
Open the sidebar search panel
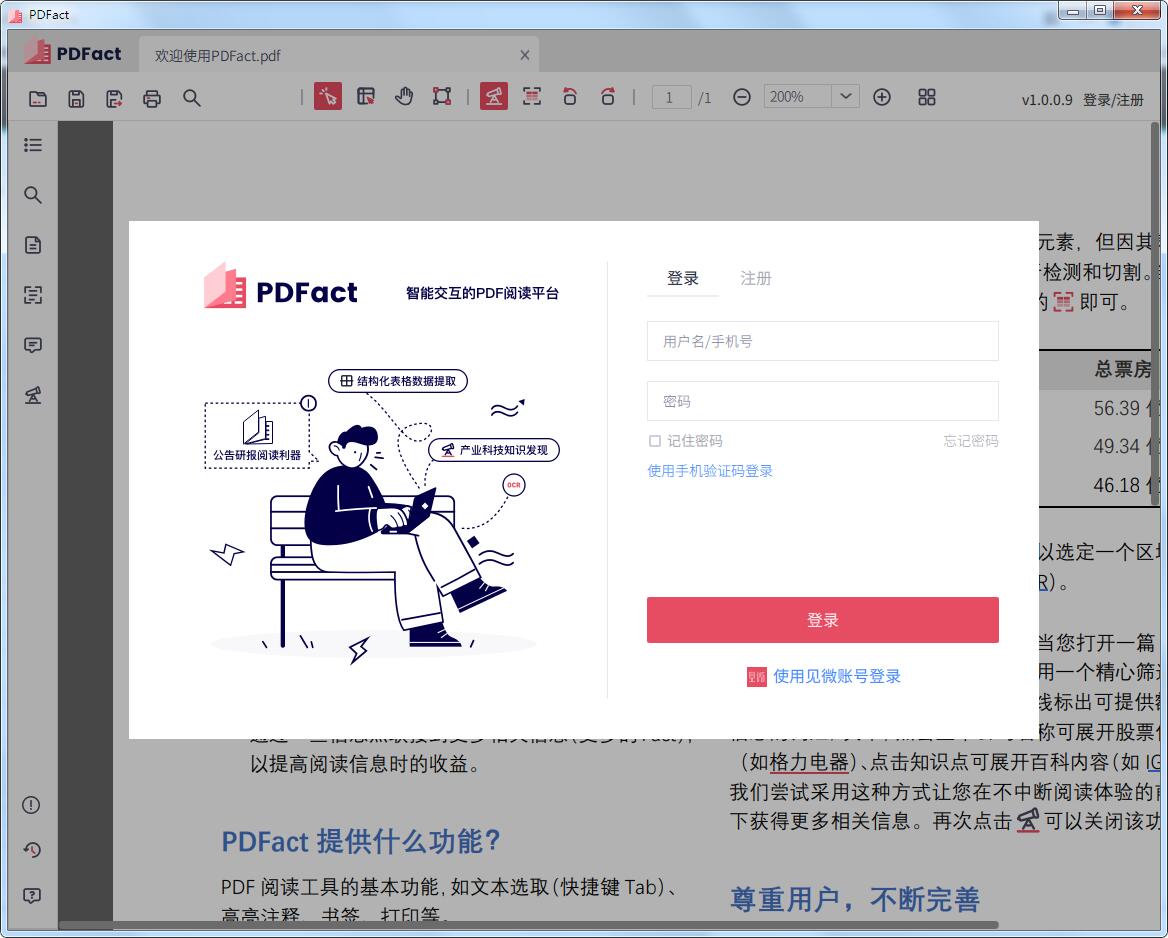pos(33,194)
